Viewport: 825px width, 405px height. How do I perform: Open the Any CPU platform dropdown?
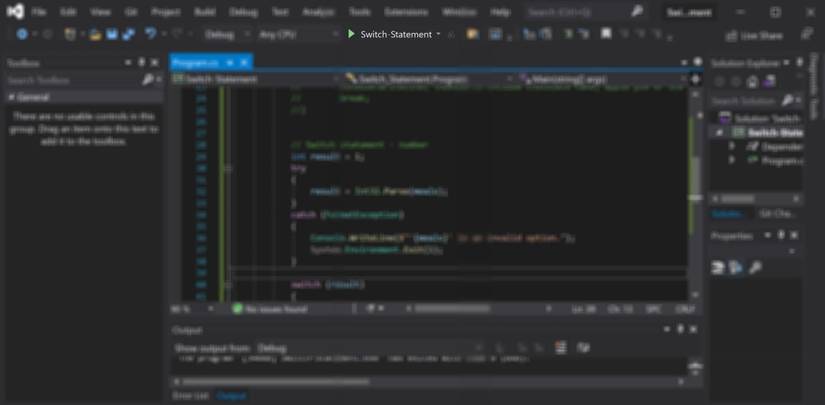pyautogui.click(x=296, y=34)
